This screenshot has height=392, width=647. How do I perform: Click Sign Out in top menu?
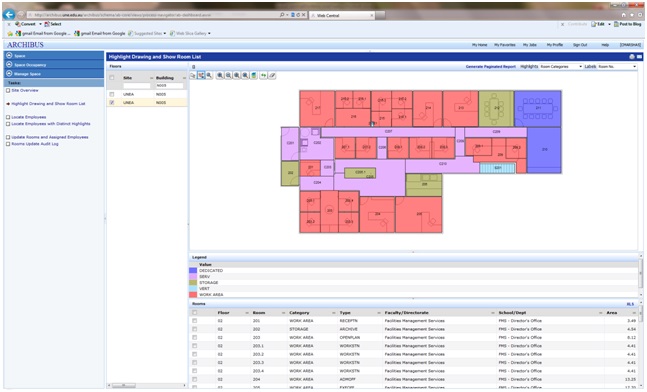[x=580, y=45]
